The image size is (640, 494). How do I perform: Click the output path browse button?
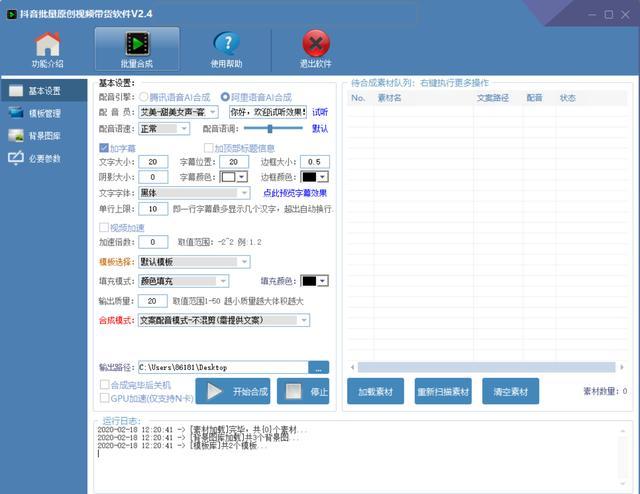pyautogui.click(x=318, y=367)
